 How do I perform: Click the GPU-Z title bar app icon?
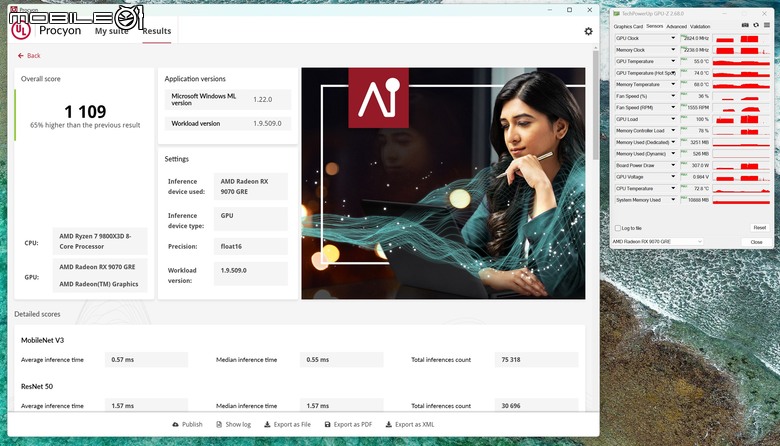pyautogui.click(x=616, y=13)
